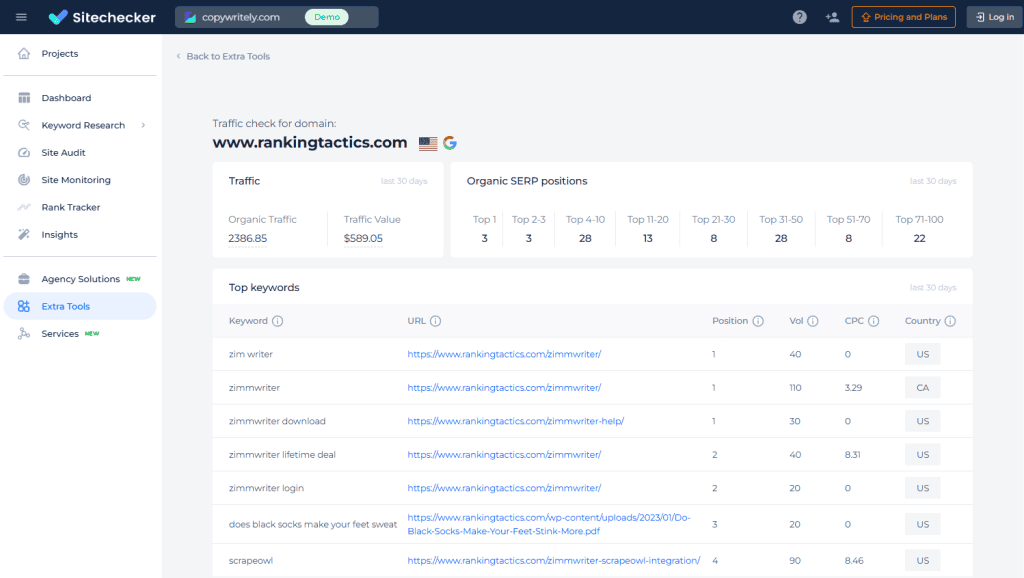Open URL link for zim writer row
The width and height of the screenshot is (1024, 578).
[504, 354]
